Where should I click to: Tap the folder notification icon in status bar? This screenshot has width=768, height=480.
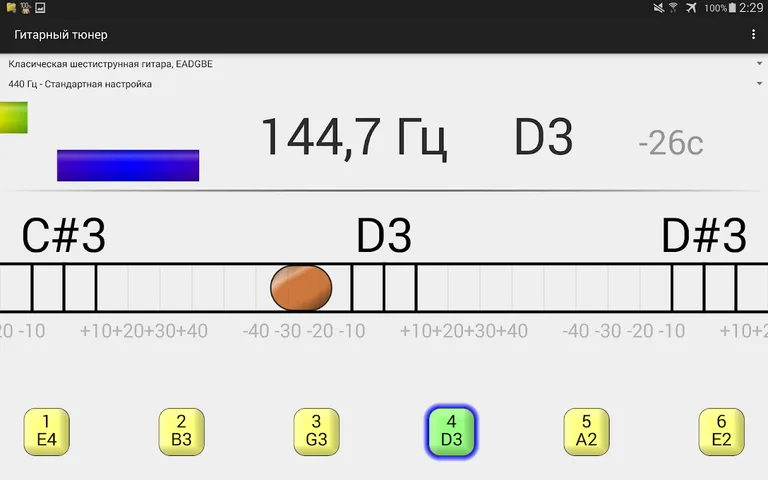(11, 8)
